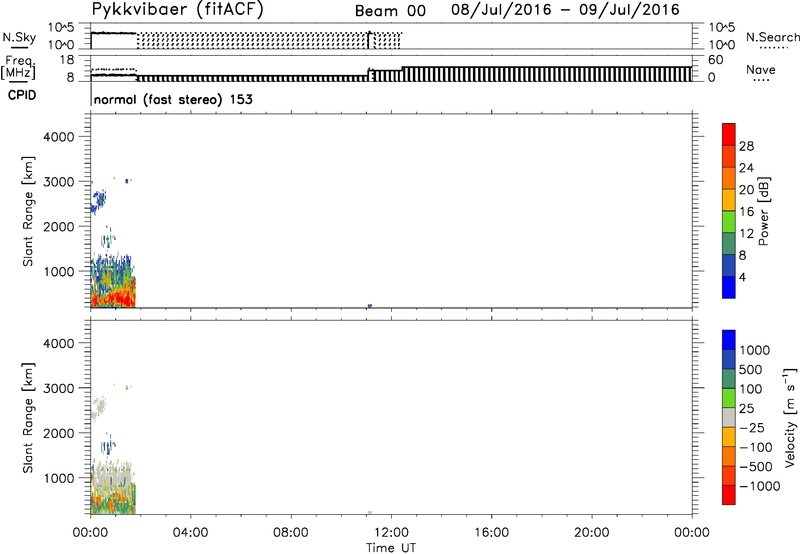This screenshot has height=554, width=800.
Task: Click the "Slant Range [km]" label of power panel
Action: (x=28, y=211)
